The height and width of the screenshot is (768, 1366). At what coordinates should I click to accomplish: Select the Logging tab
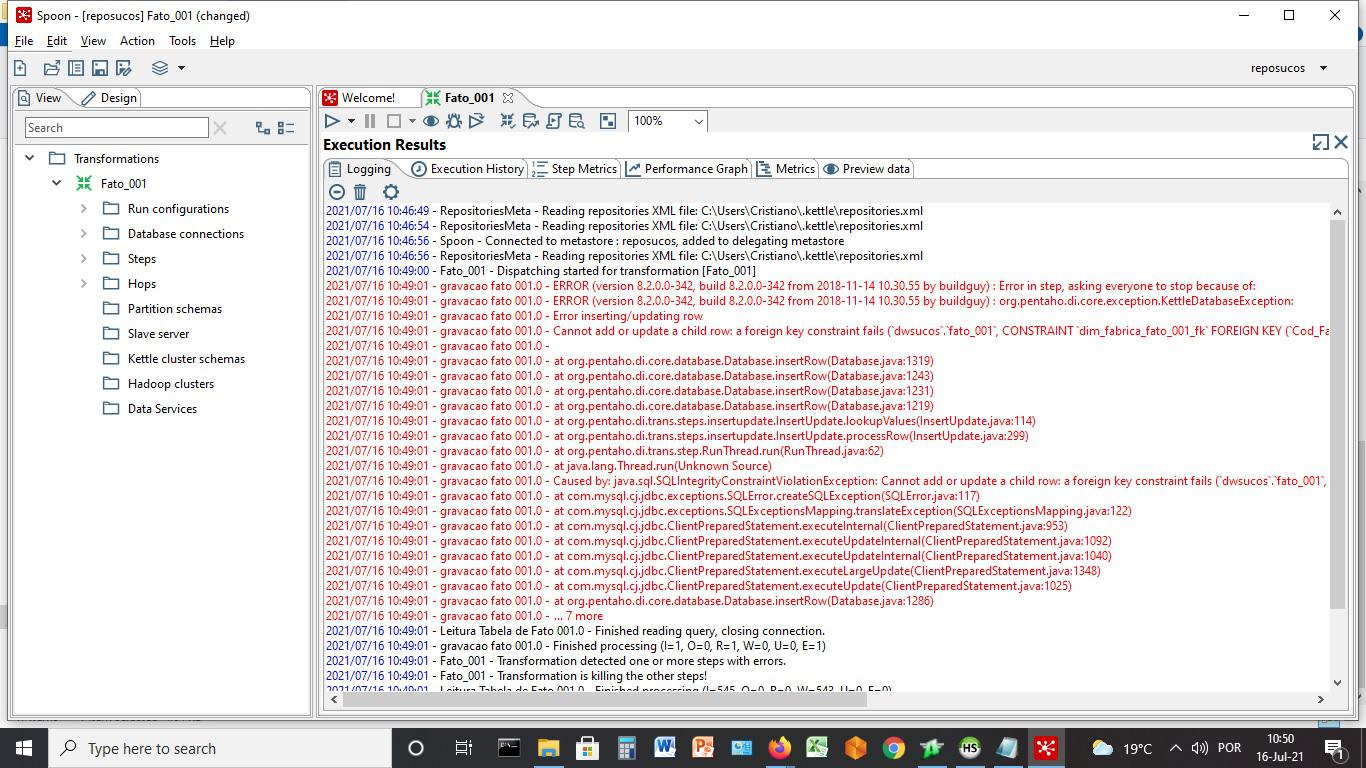coord(359,169)
